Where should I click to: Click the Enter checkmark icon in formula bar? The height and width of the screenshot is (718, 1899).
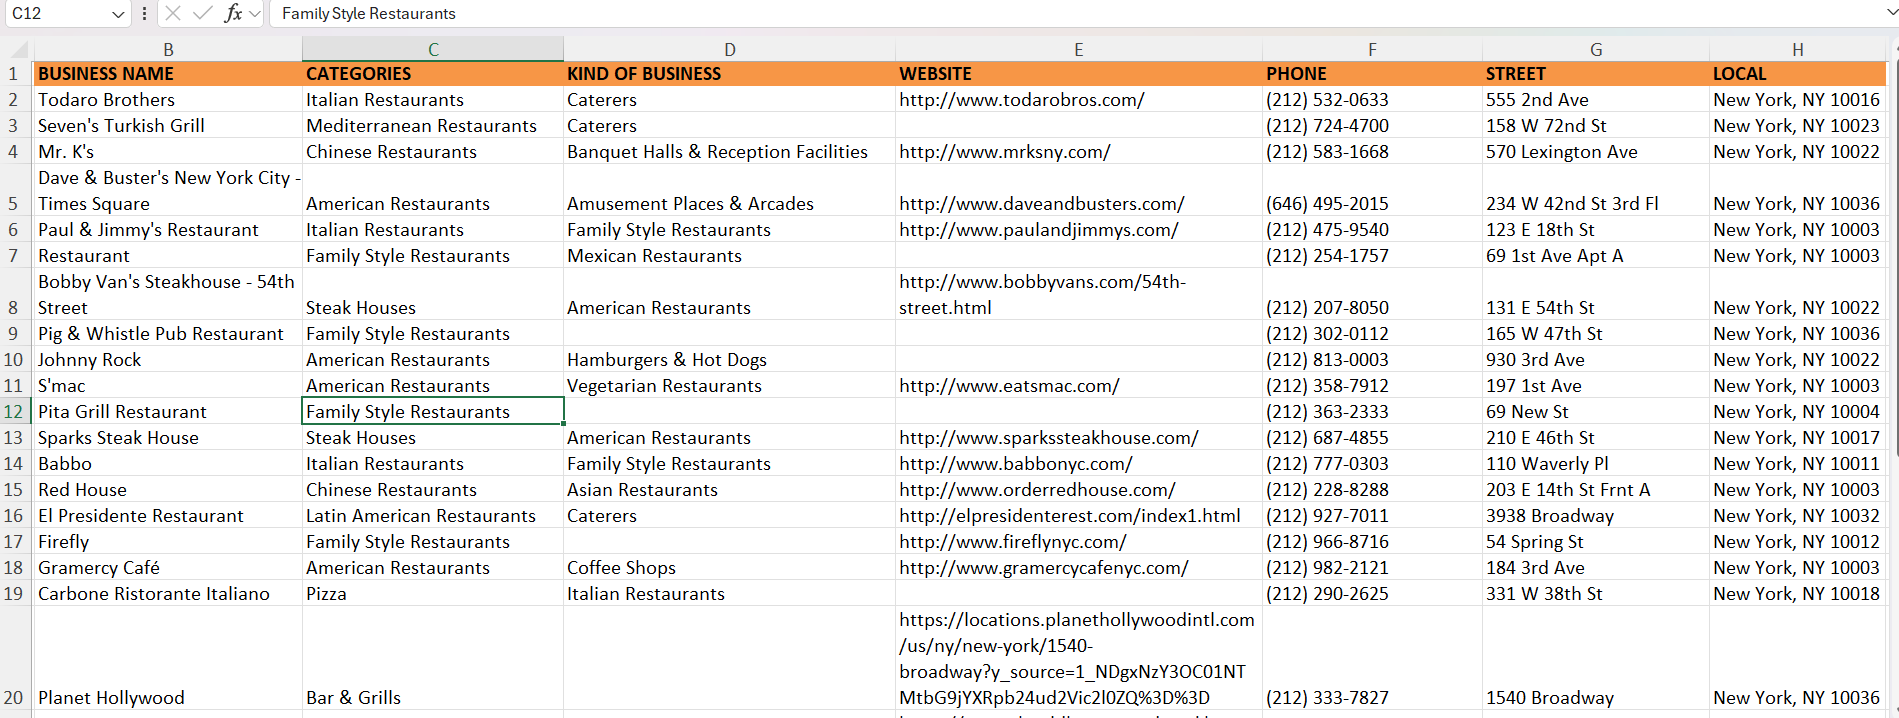[x=203, y=13]
